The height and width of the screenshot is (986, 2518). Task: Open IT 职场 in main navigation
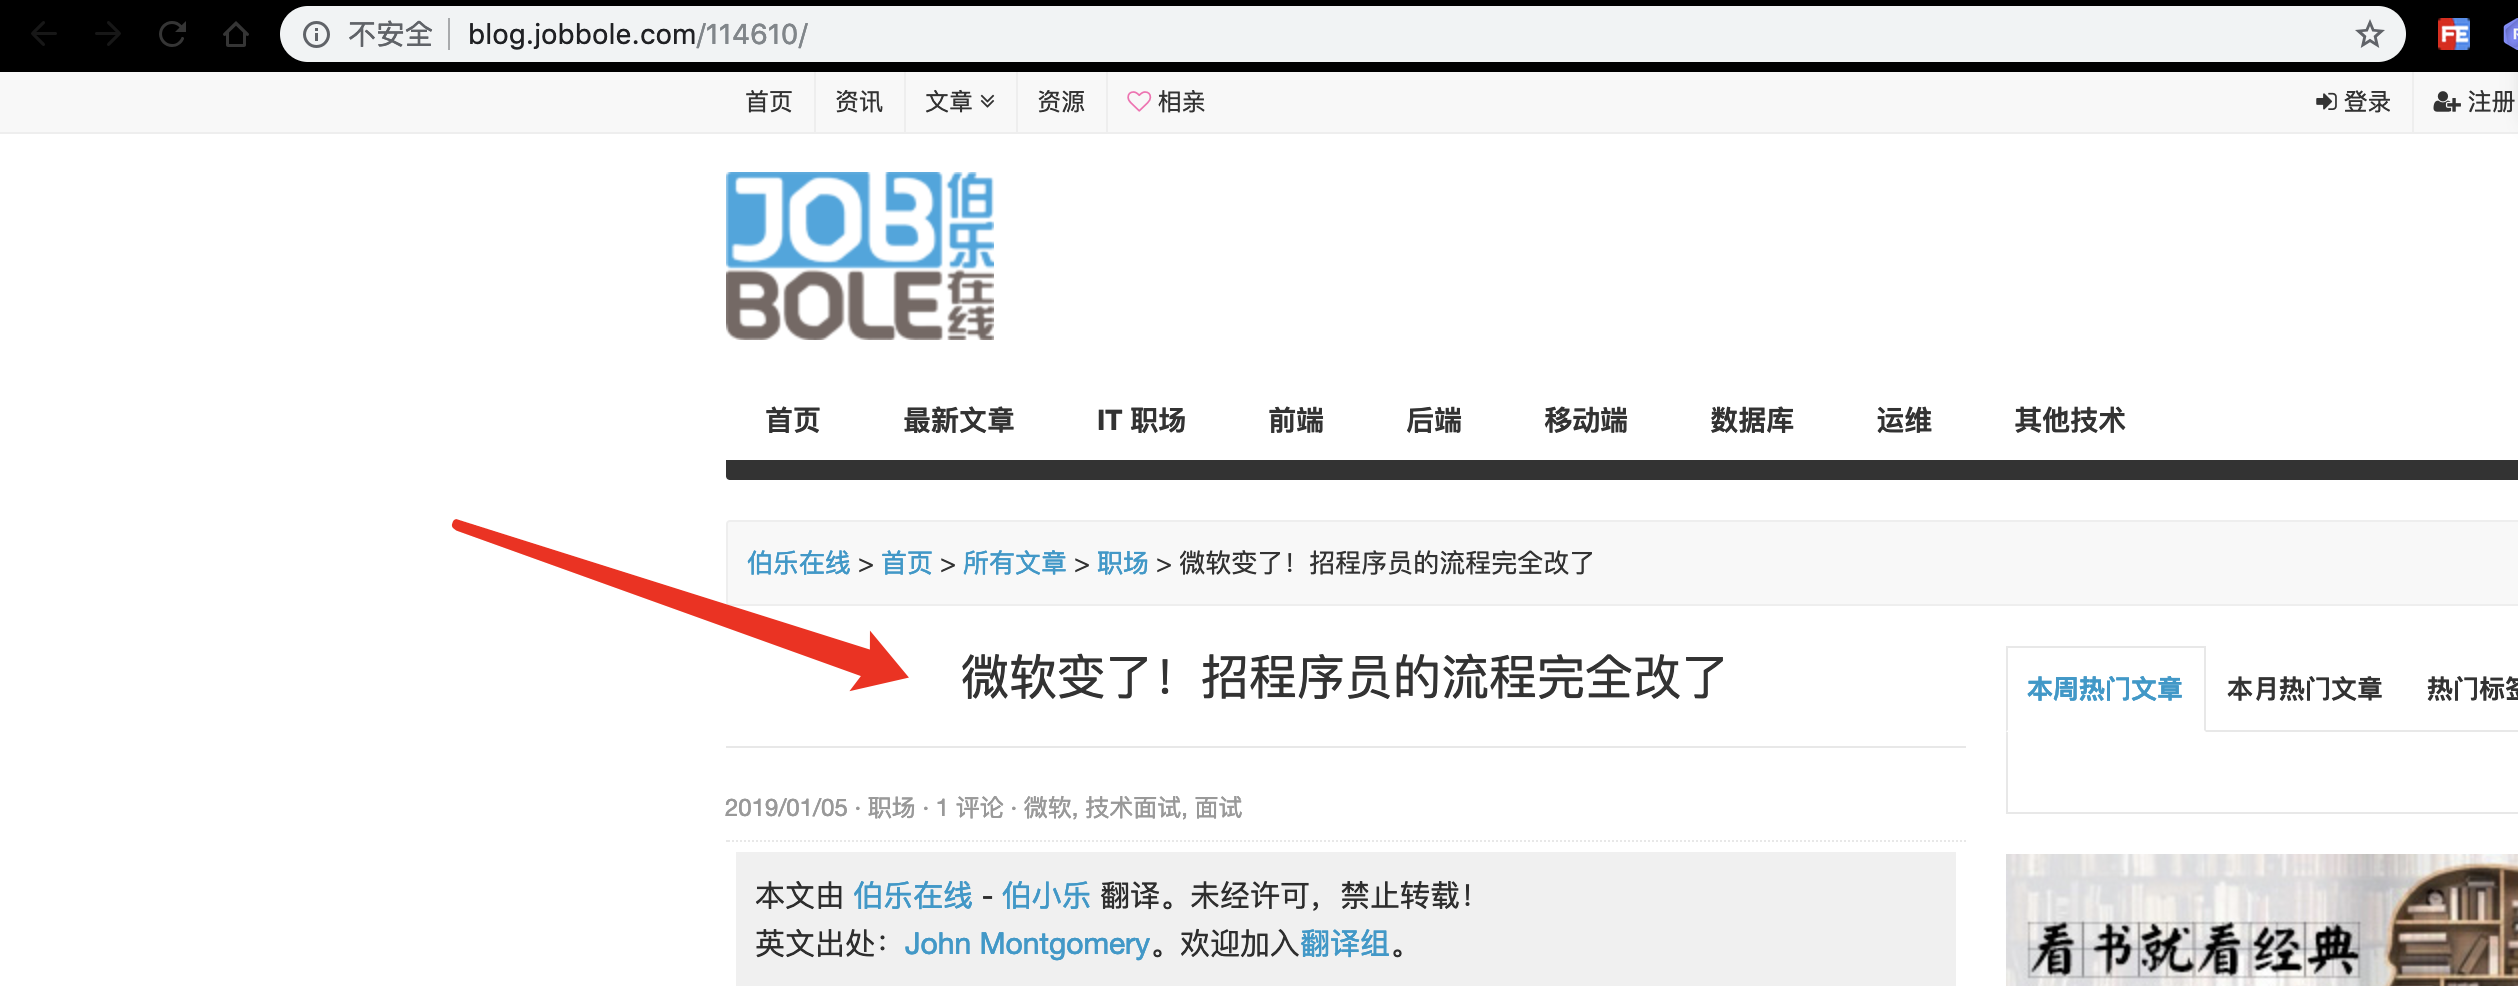1141,420
